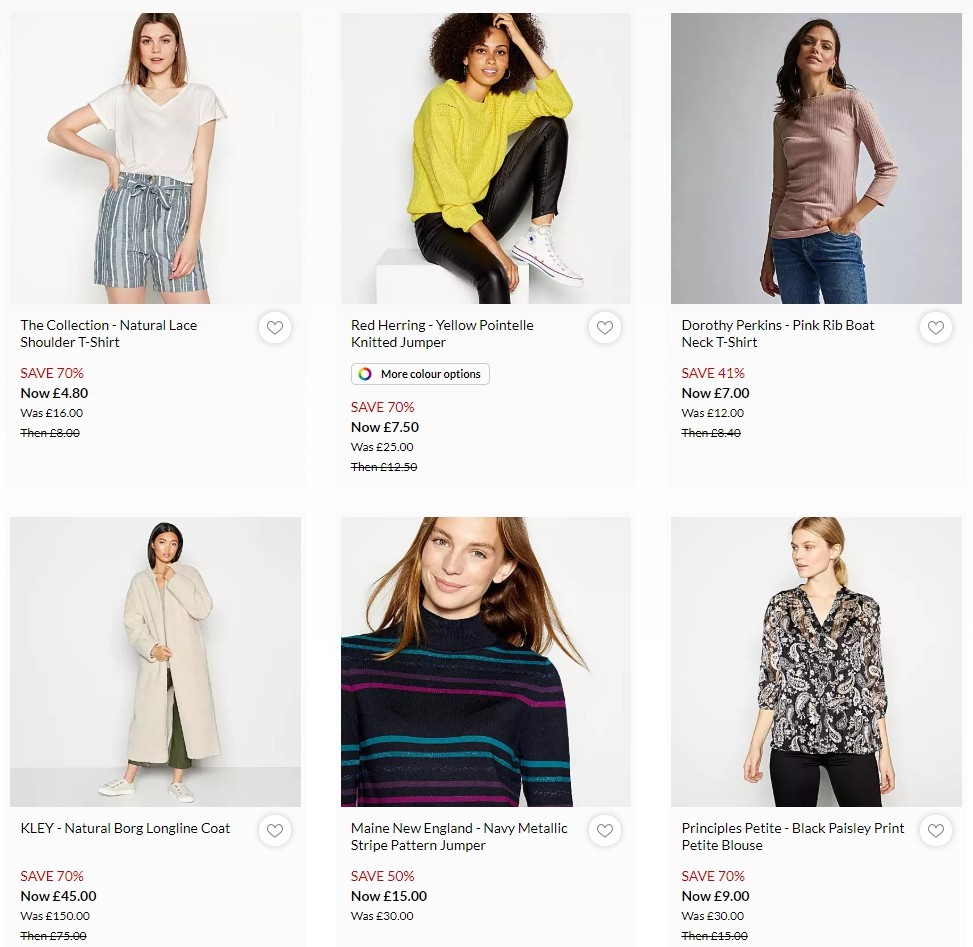
Task: Favourite the Navy Metallic Stripe Pattern Jumper
Action: (604, 830)
